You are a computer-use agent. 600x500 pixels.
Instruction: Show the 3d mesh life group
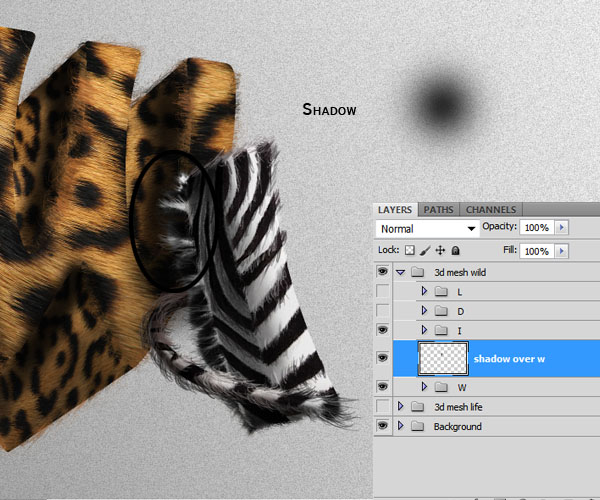click(x=382, y=406)
